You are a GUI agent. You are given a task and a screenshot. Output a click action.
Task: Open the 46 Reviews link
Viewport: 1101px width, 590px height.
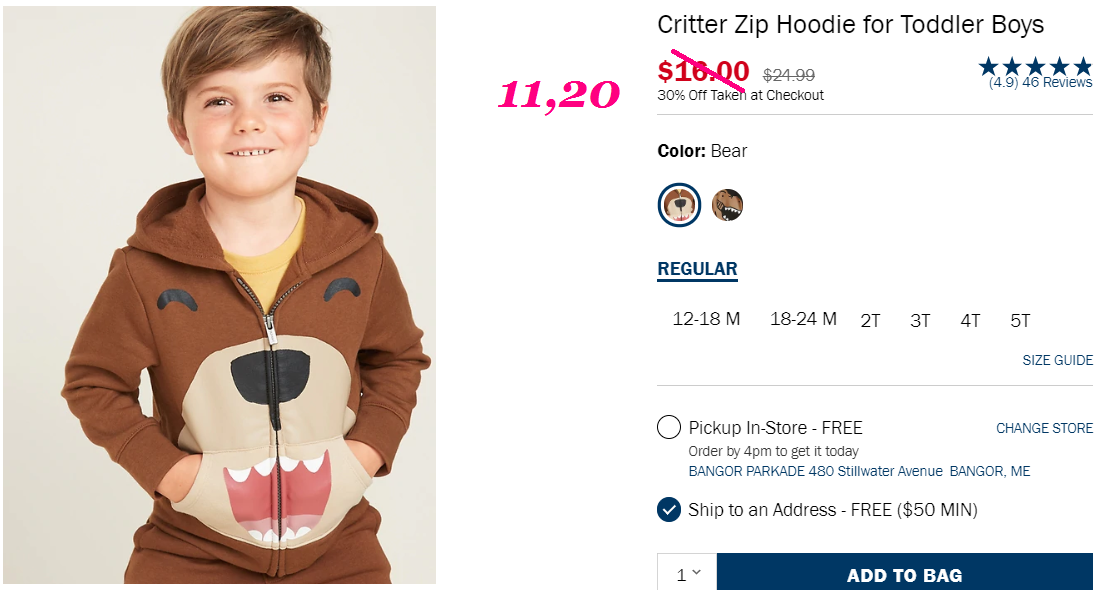click(x=1057, y=83)
